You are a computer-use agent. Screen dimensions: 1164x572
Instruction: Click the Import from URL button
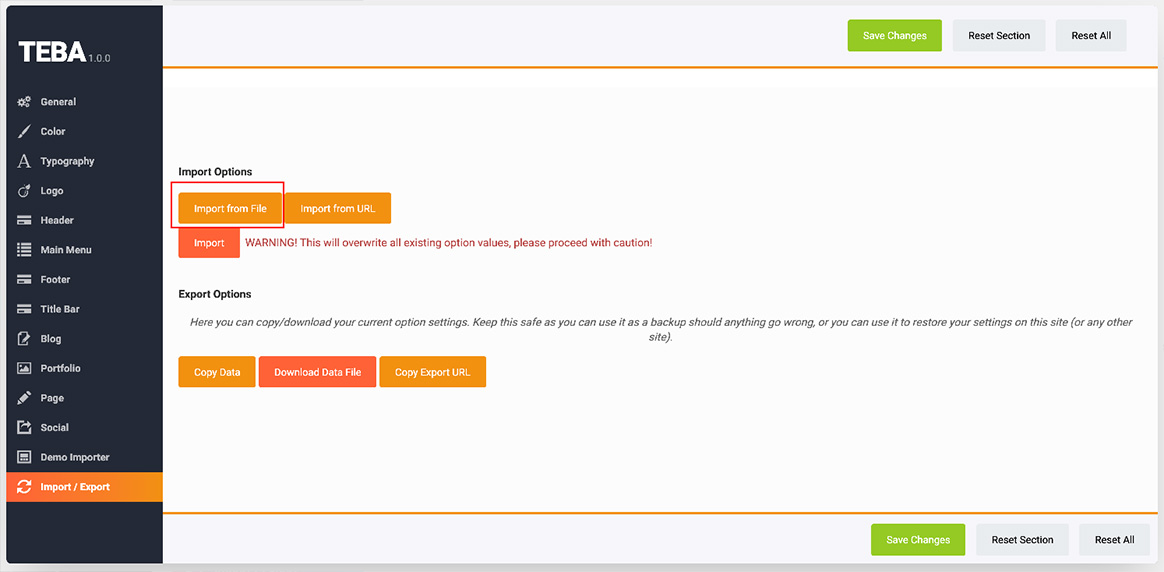pyautogui.click(x=338, y=208)
